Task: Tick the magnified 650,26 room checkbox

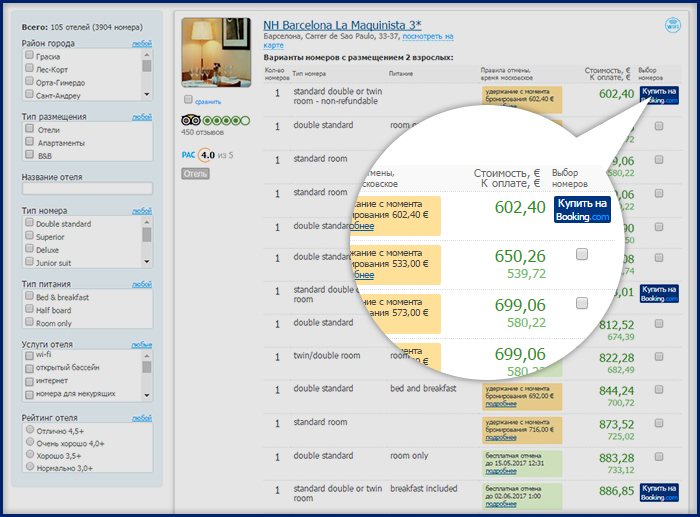Action: pos(582,254)
